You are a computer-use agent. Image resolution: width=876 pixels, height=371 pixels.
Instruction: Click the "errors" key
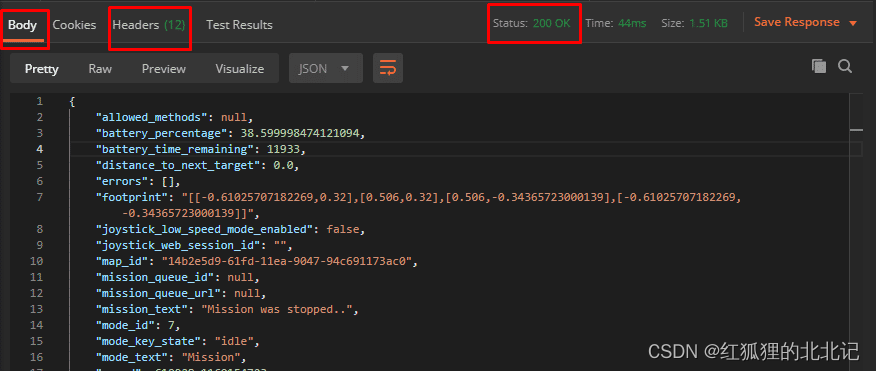[121, 182]
